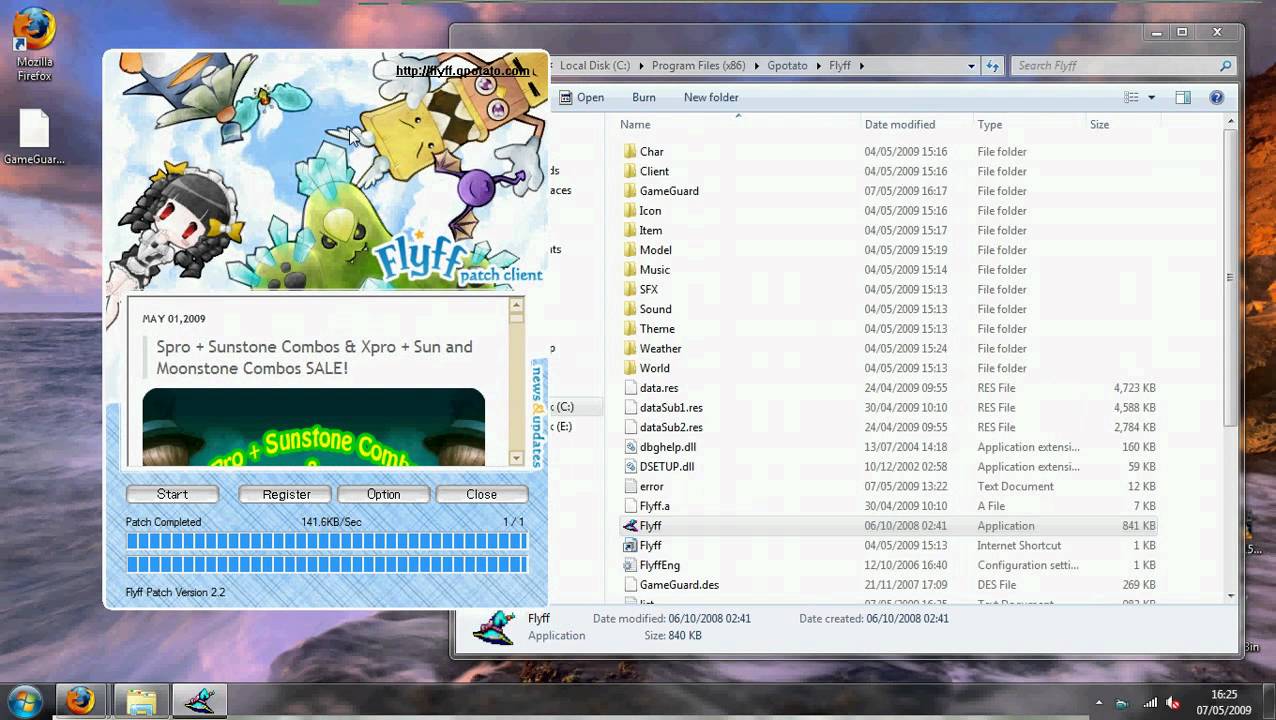Open the view options dropdown arrow
The image size is (1276, 720).
point(1151,97)
